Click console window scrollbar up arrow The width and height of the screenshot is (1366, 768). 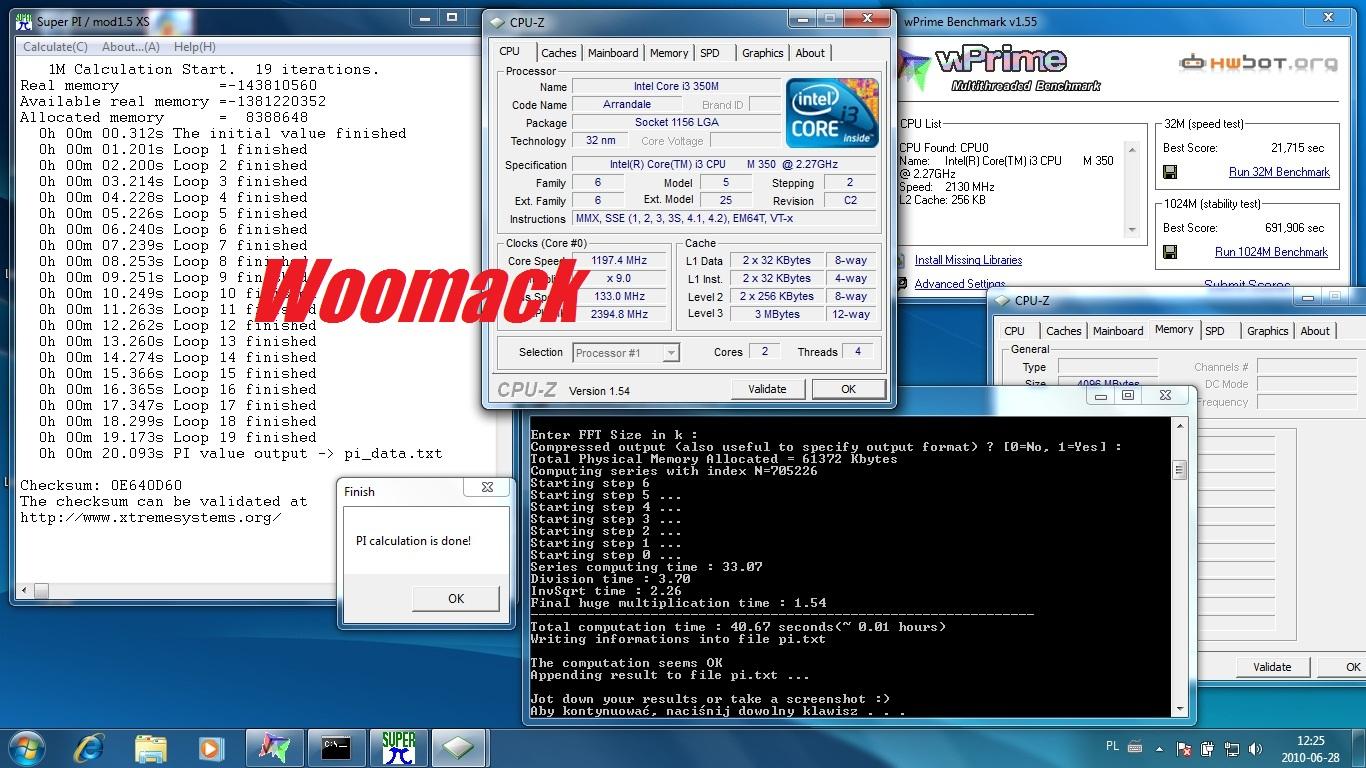click(x=1179, y=426)
